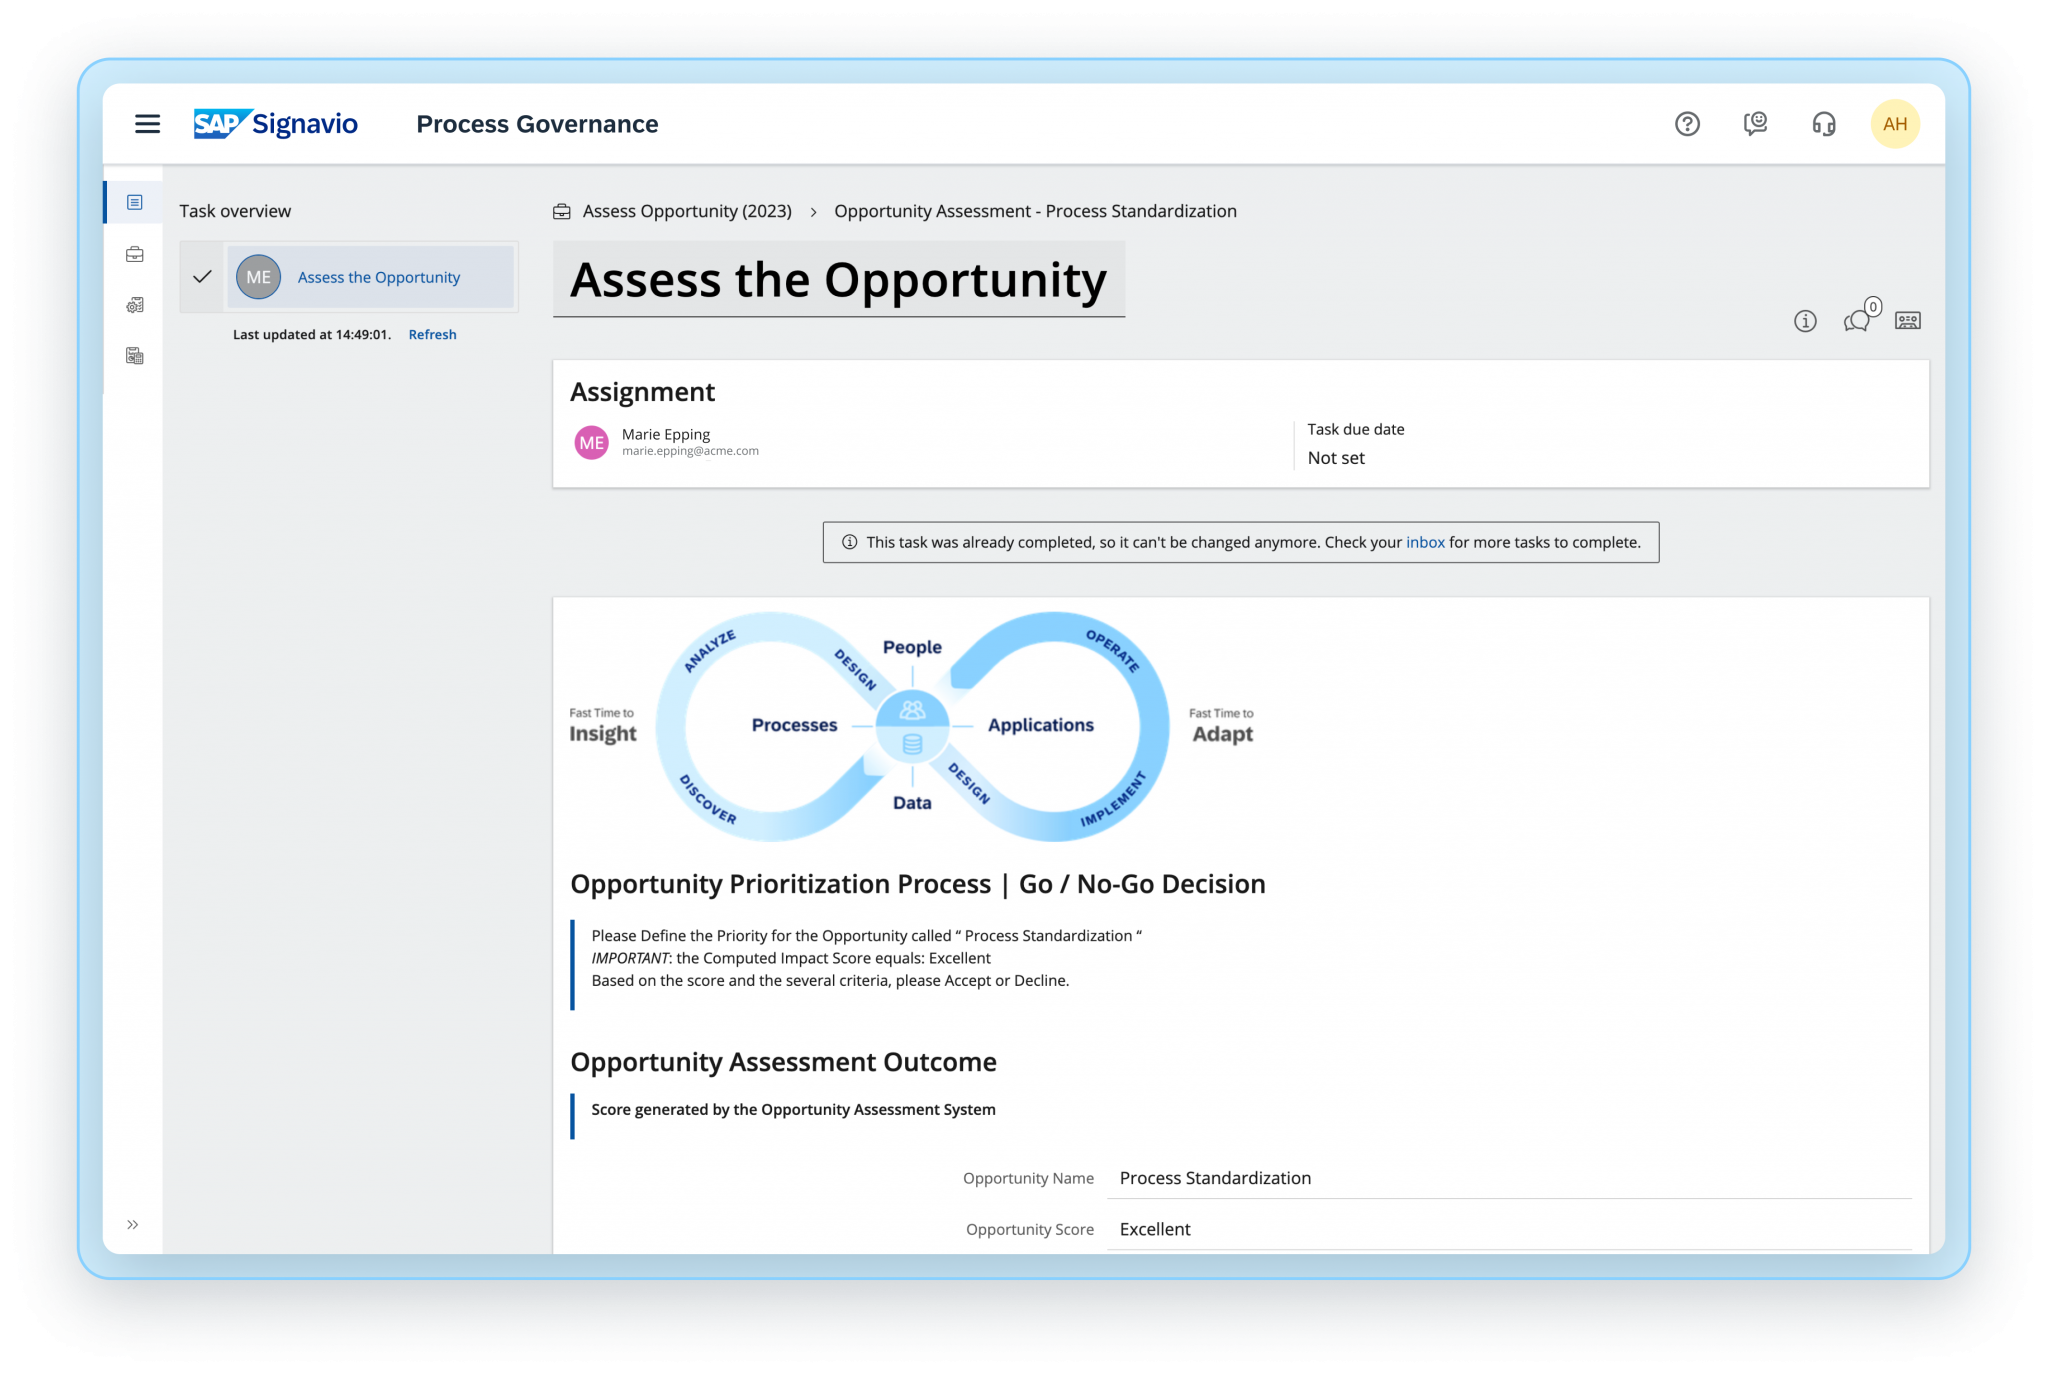View task details via the info circle icon

click(1804, 321)
